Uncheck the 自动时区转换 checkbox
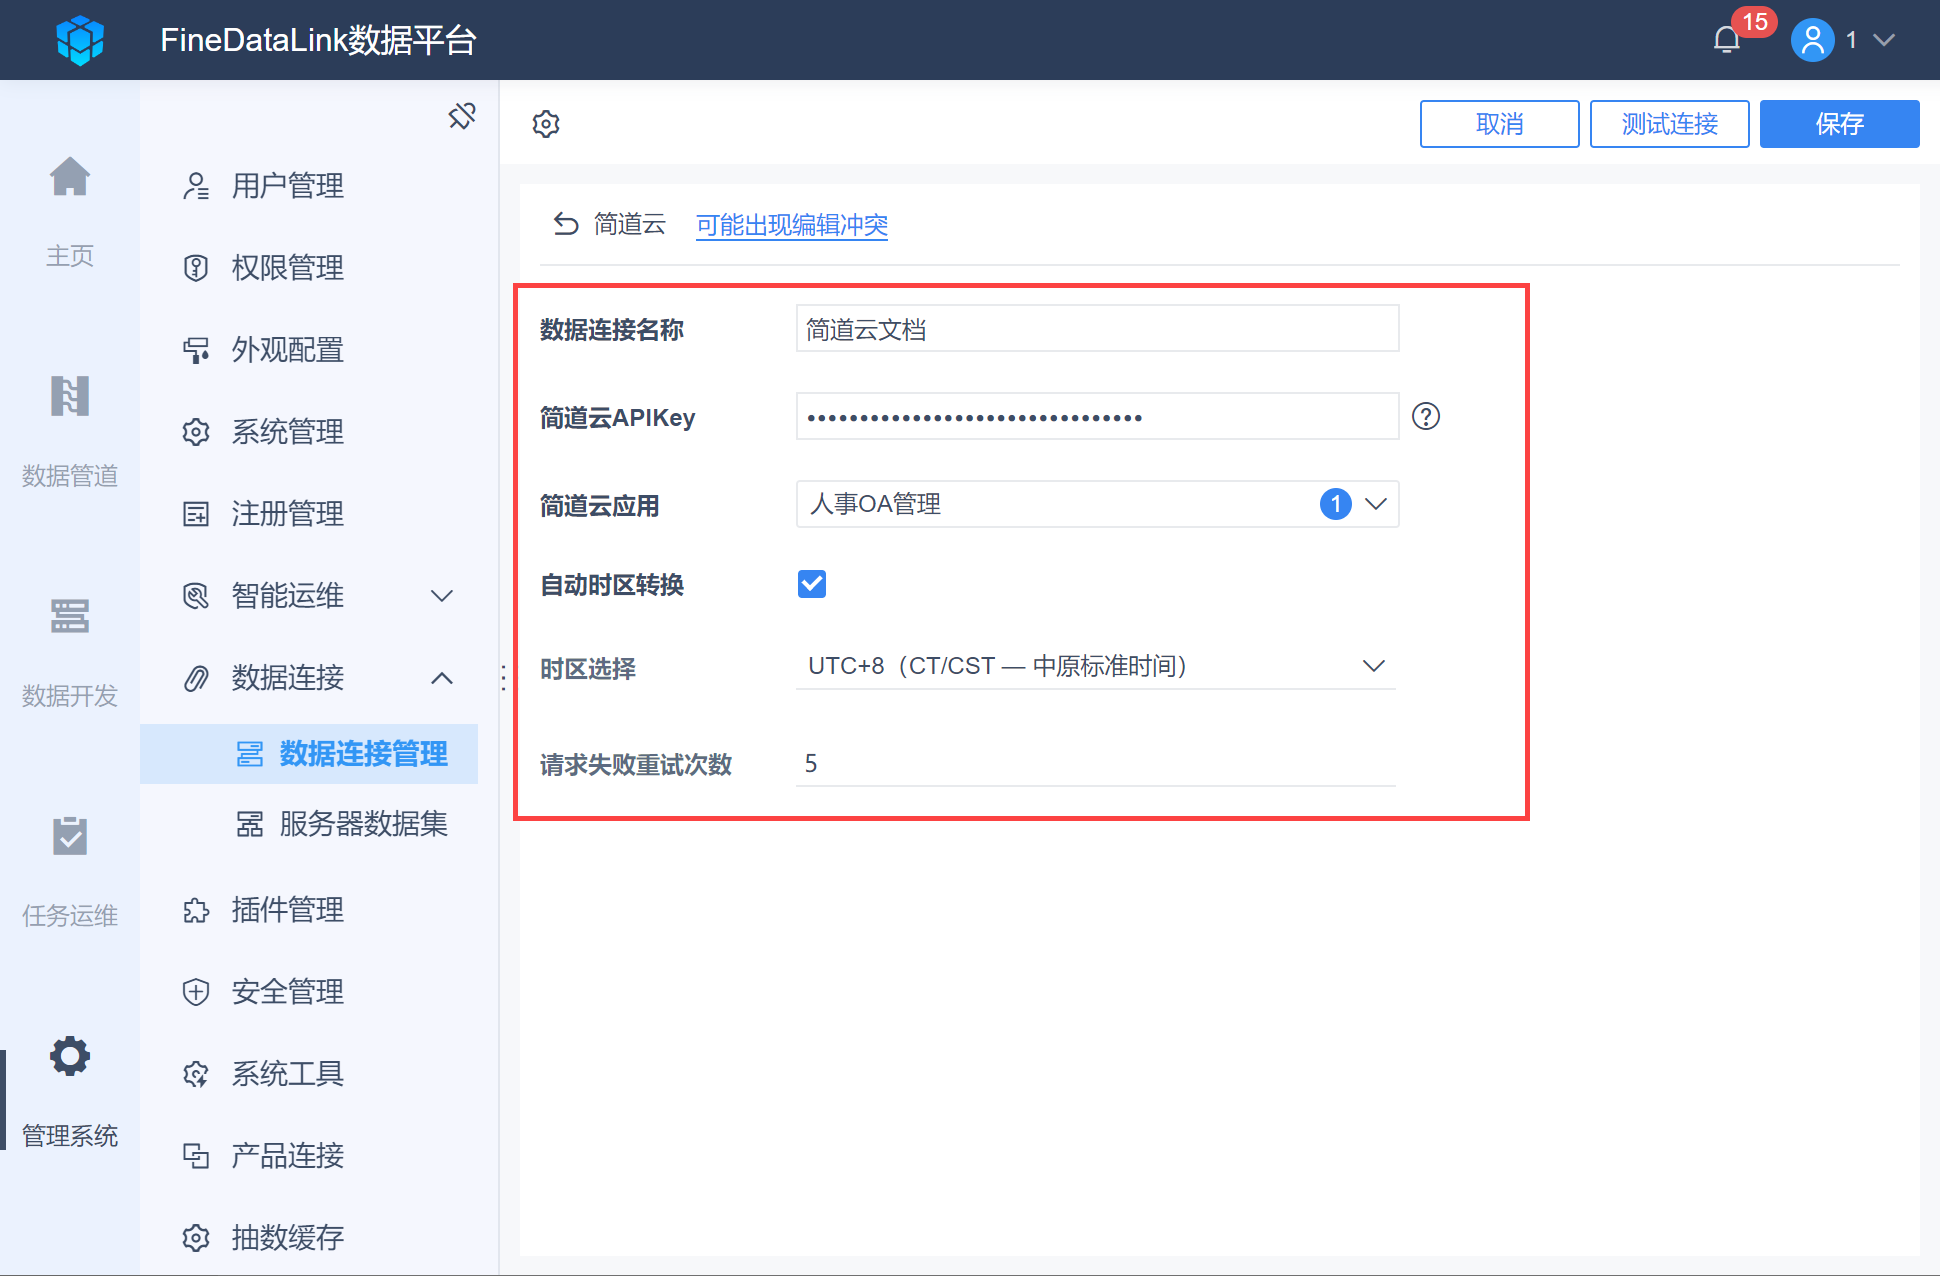Viewport: 1940px width, 1276px height. point(812,584)
